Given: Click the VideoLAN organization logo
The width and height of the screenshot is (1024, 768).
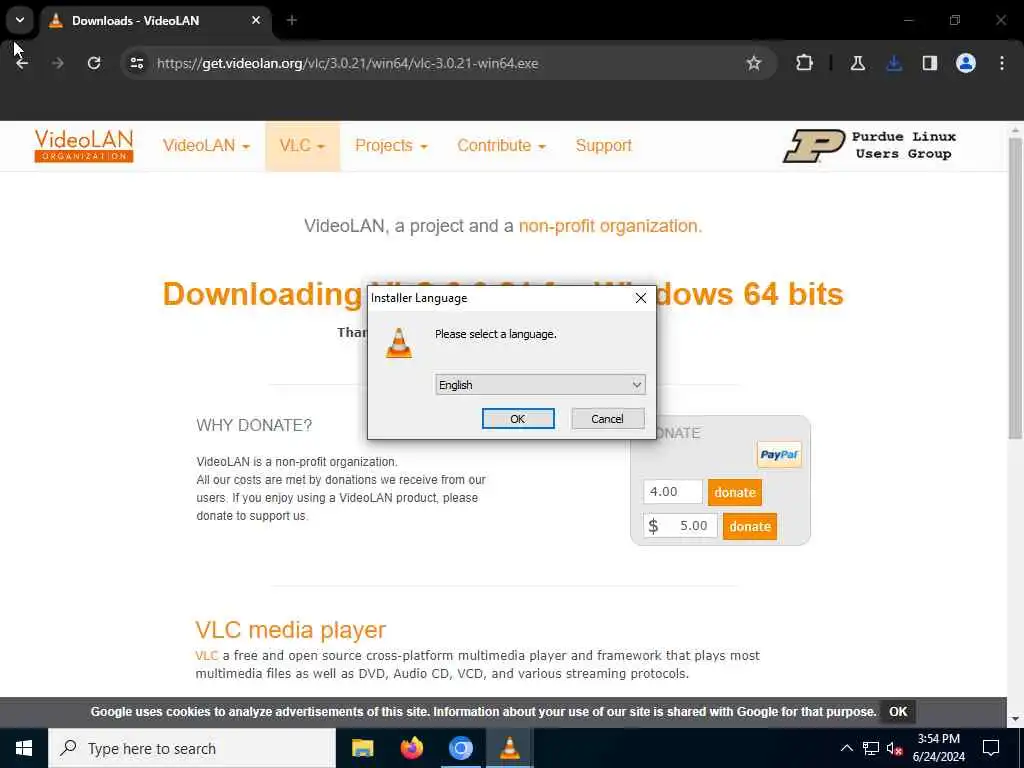Looking at the screenshot, I should (84, 146).
